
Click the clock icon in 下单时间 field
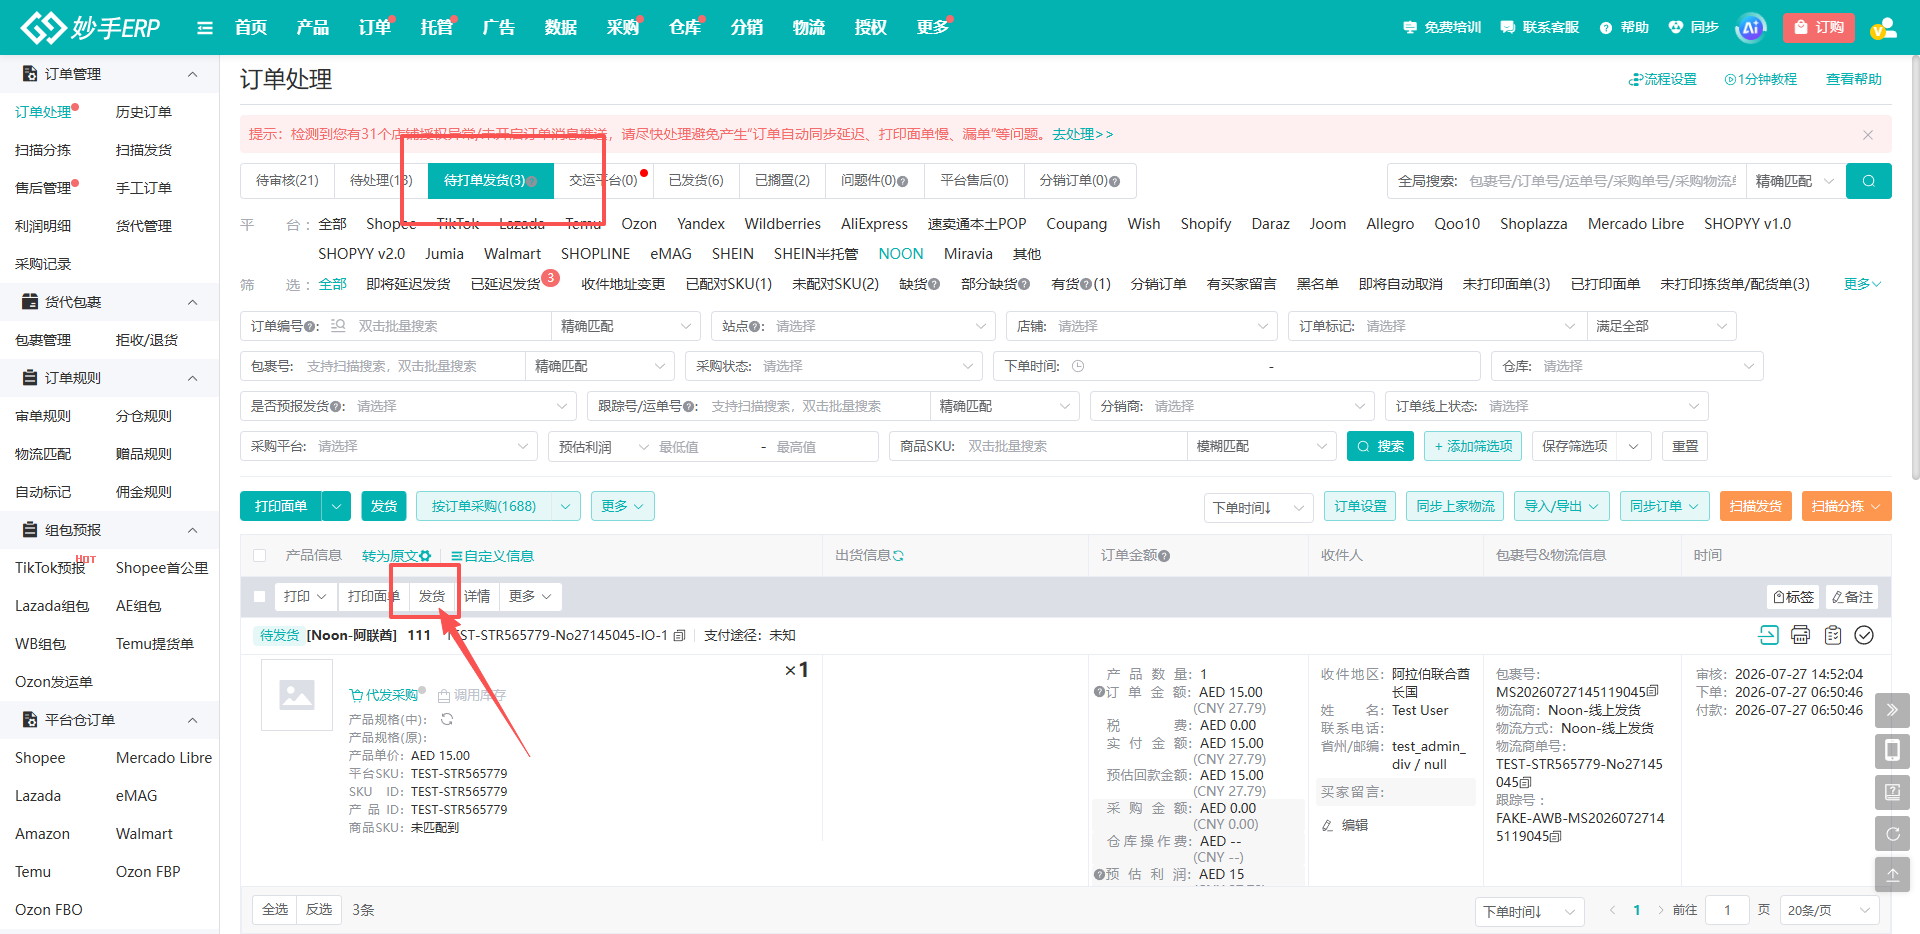tap(1078, 366)
